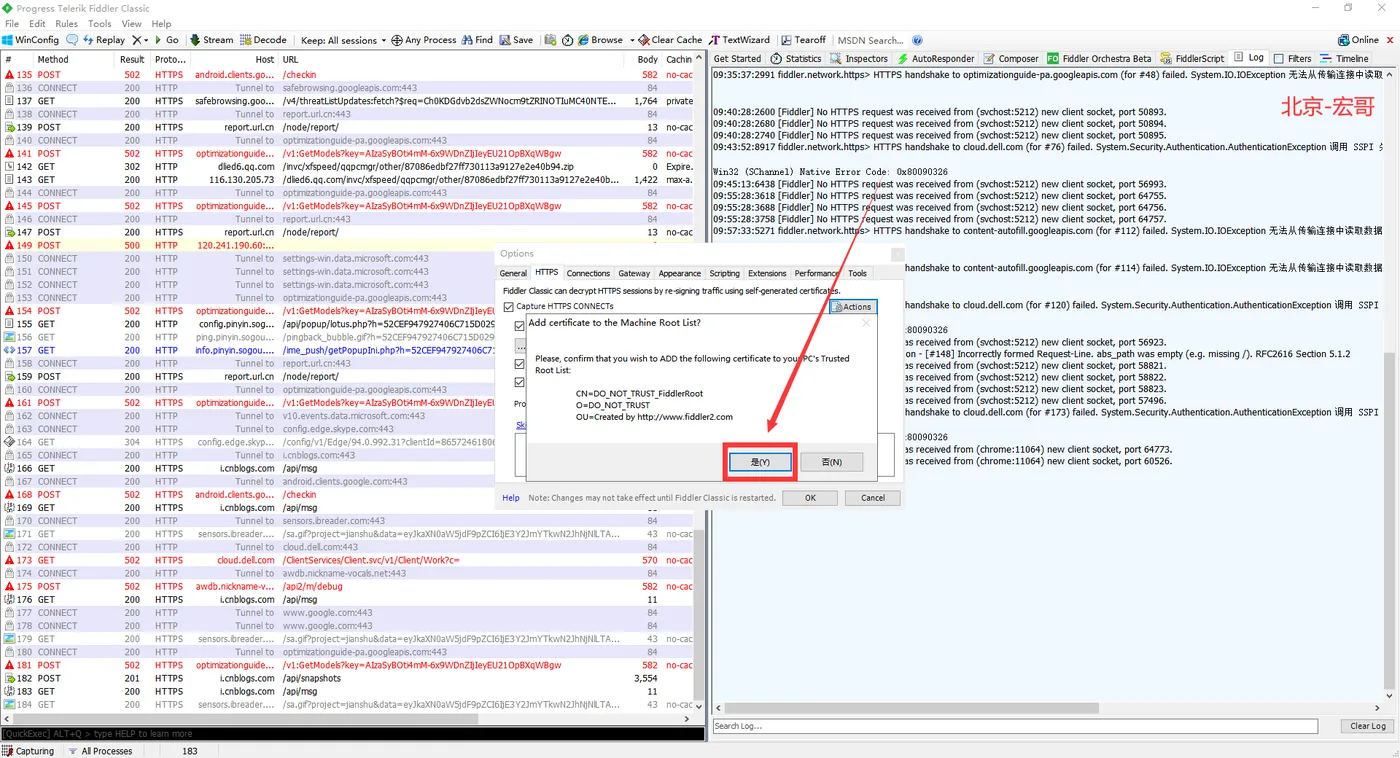Open Find sessions from the toolbar
Screen dimensions: 1400x758
(x=477, y=40)
